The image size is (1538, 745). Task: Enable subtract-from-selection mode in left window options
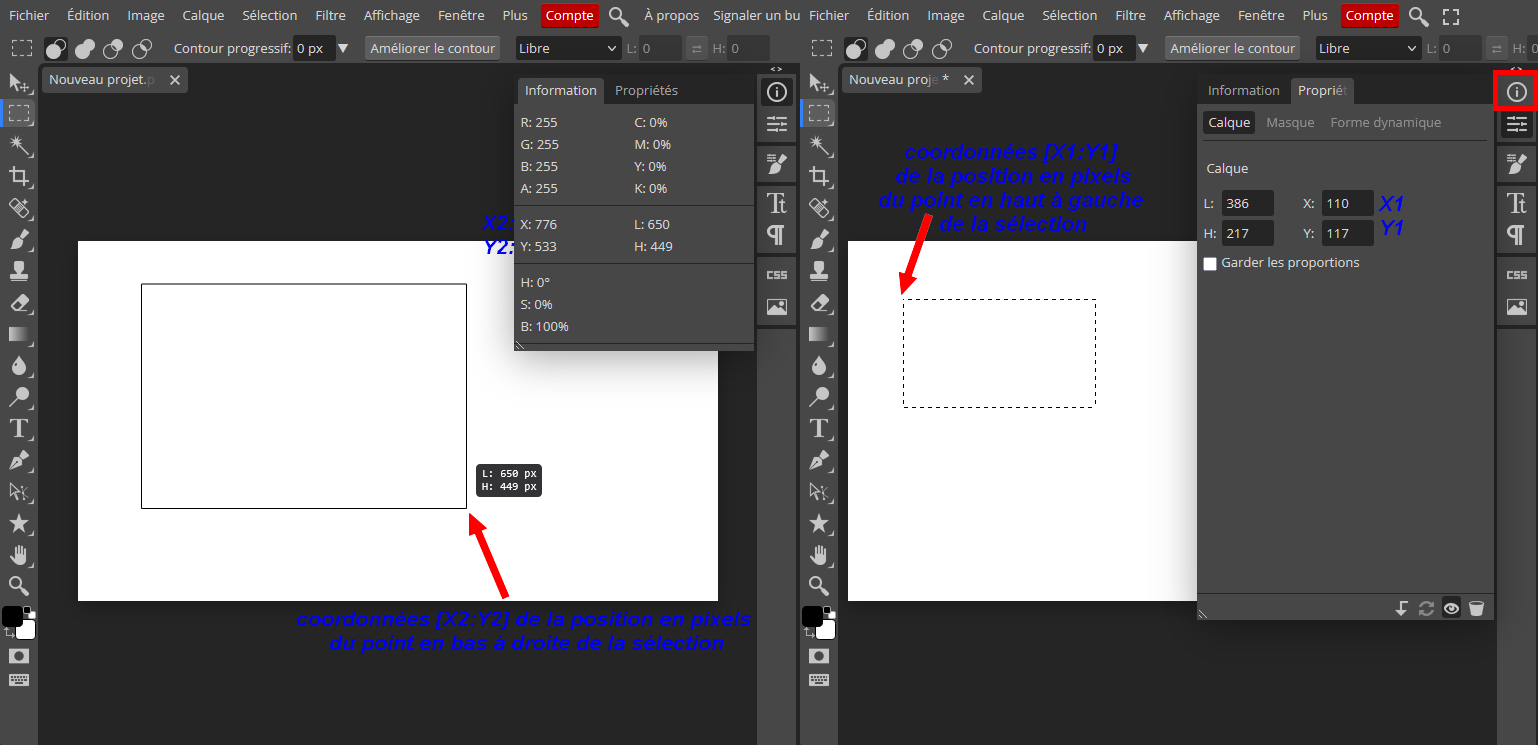[x=114, y=48]
